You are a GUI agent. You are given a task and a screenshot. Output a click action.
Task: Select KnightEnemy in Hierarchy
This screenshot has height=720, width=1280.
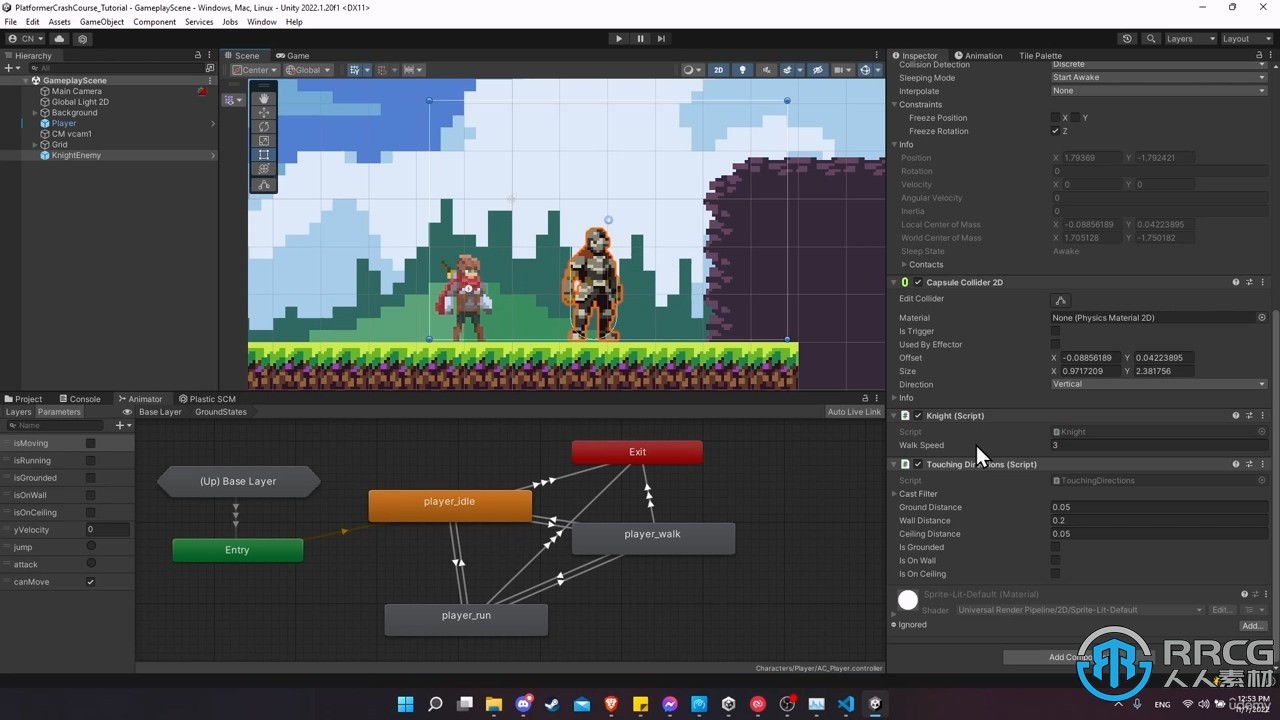pos(76,155)
